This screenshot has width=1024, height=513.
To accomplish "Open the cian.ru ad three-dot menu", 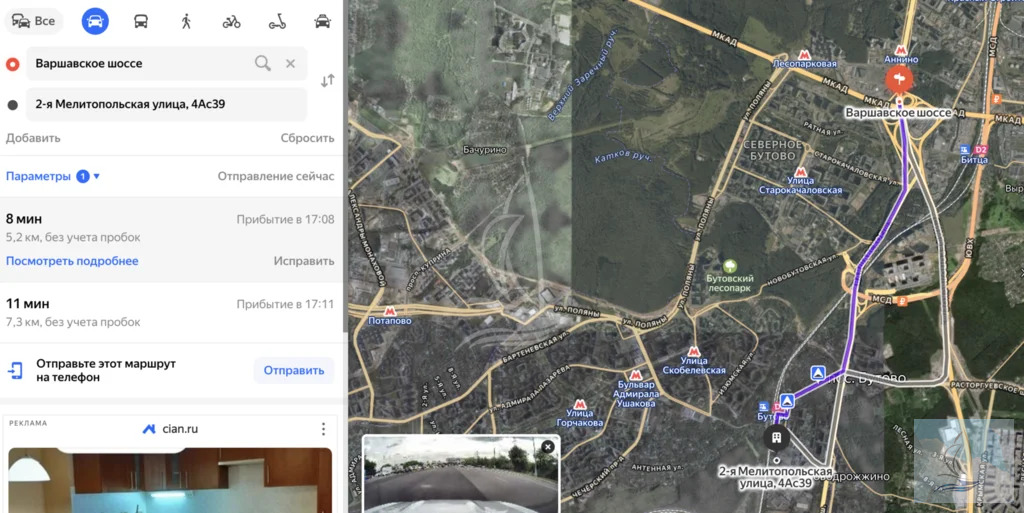I will [323, 429].
